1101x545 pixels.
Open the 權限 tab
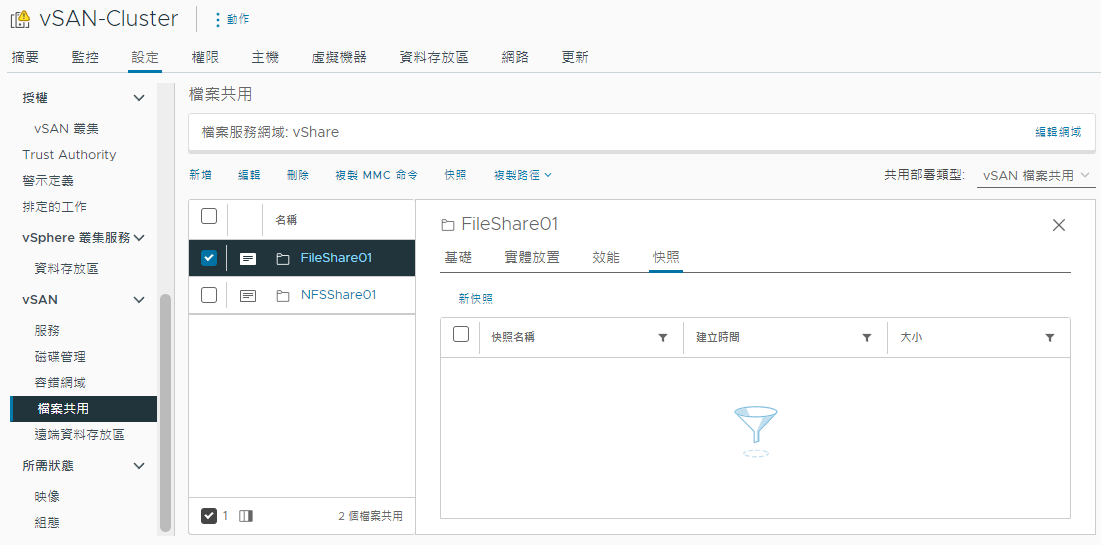(x=205, y=58)
